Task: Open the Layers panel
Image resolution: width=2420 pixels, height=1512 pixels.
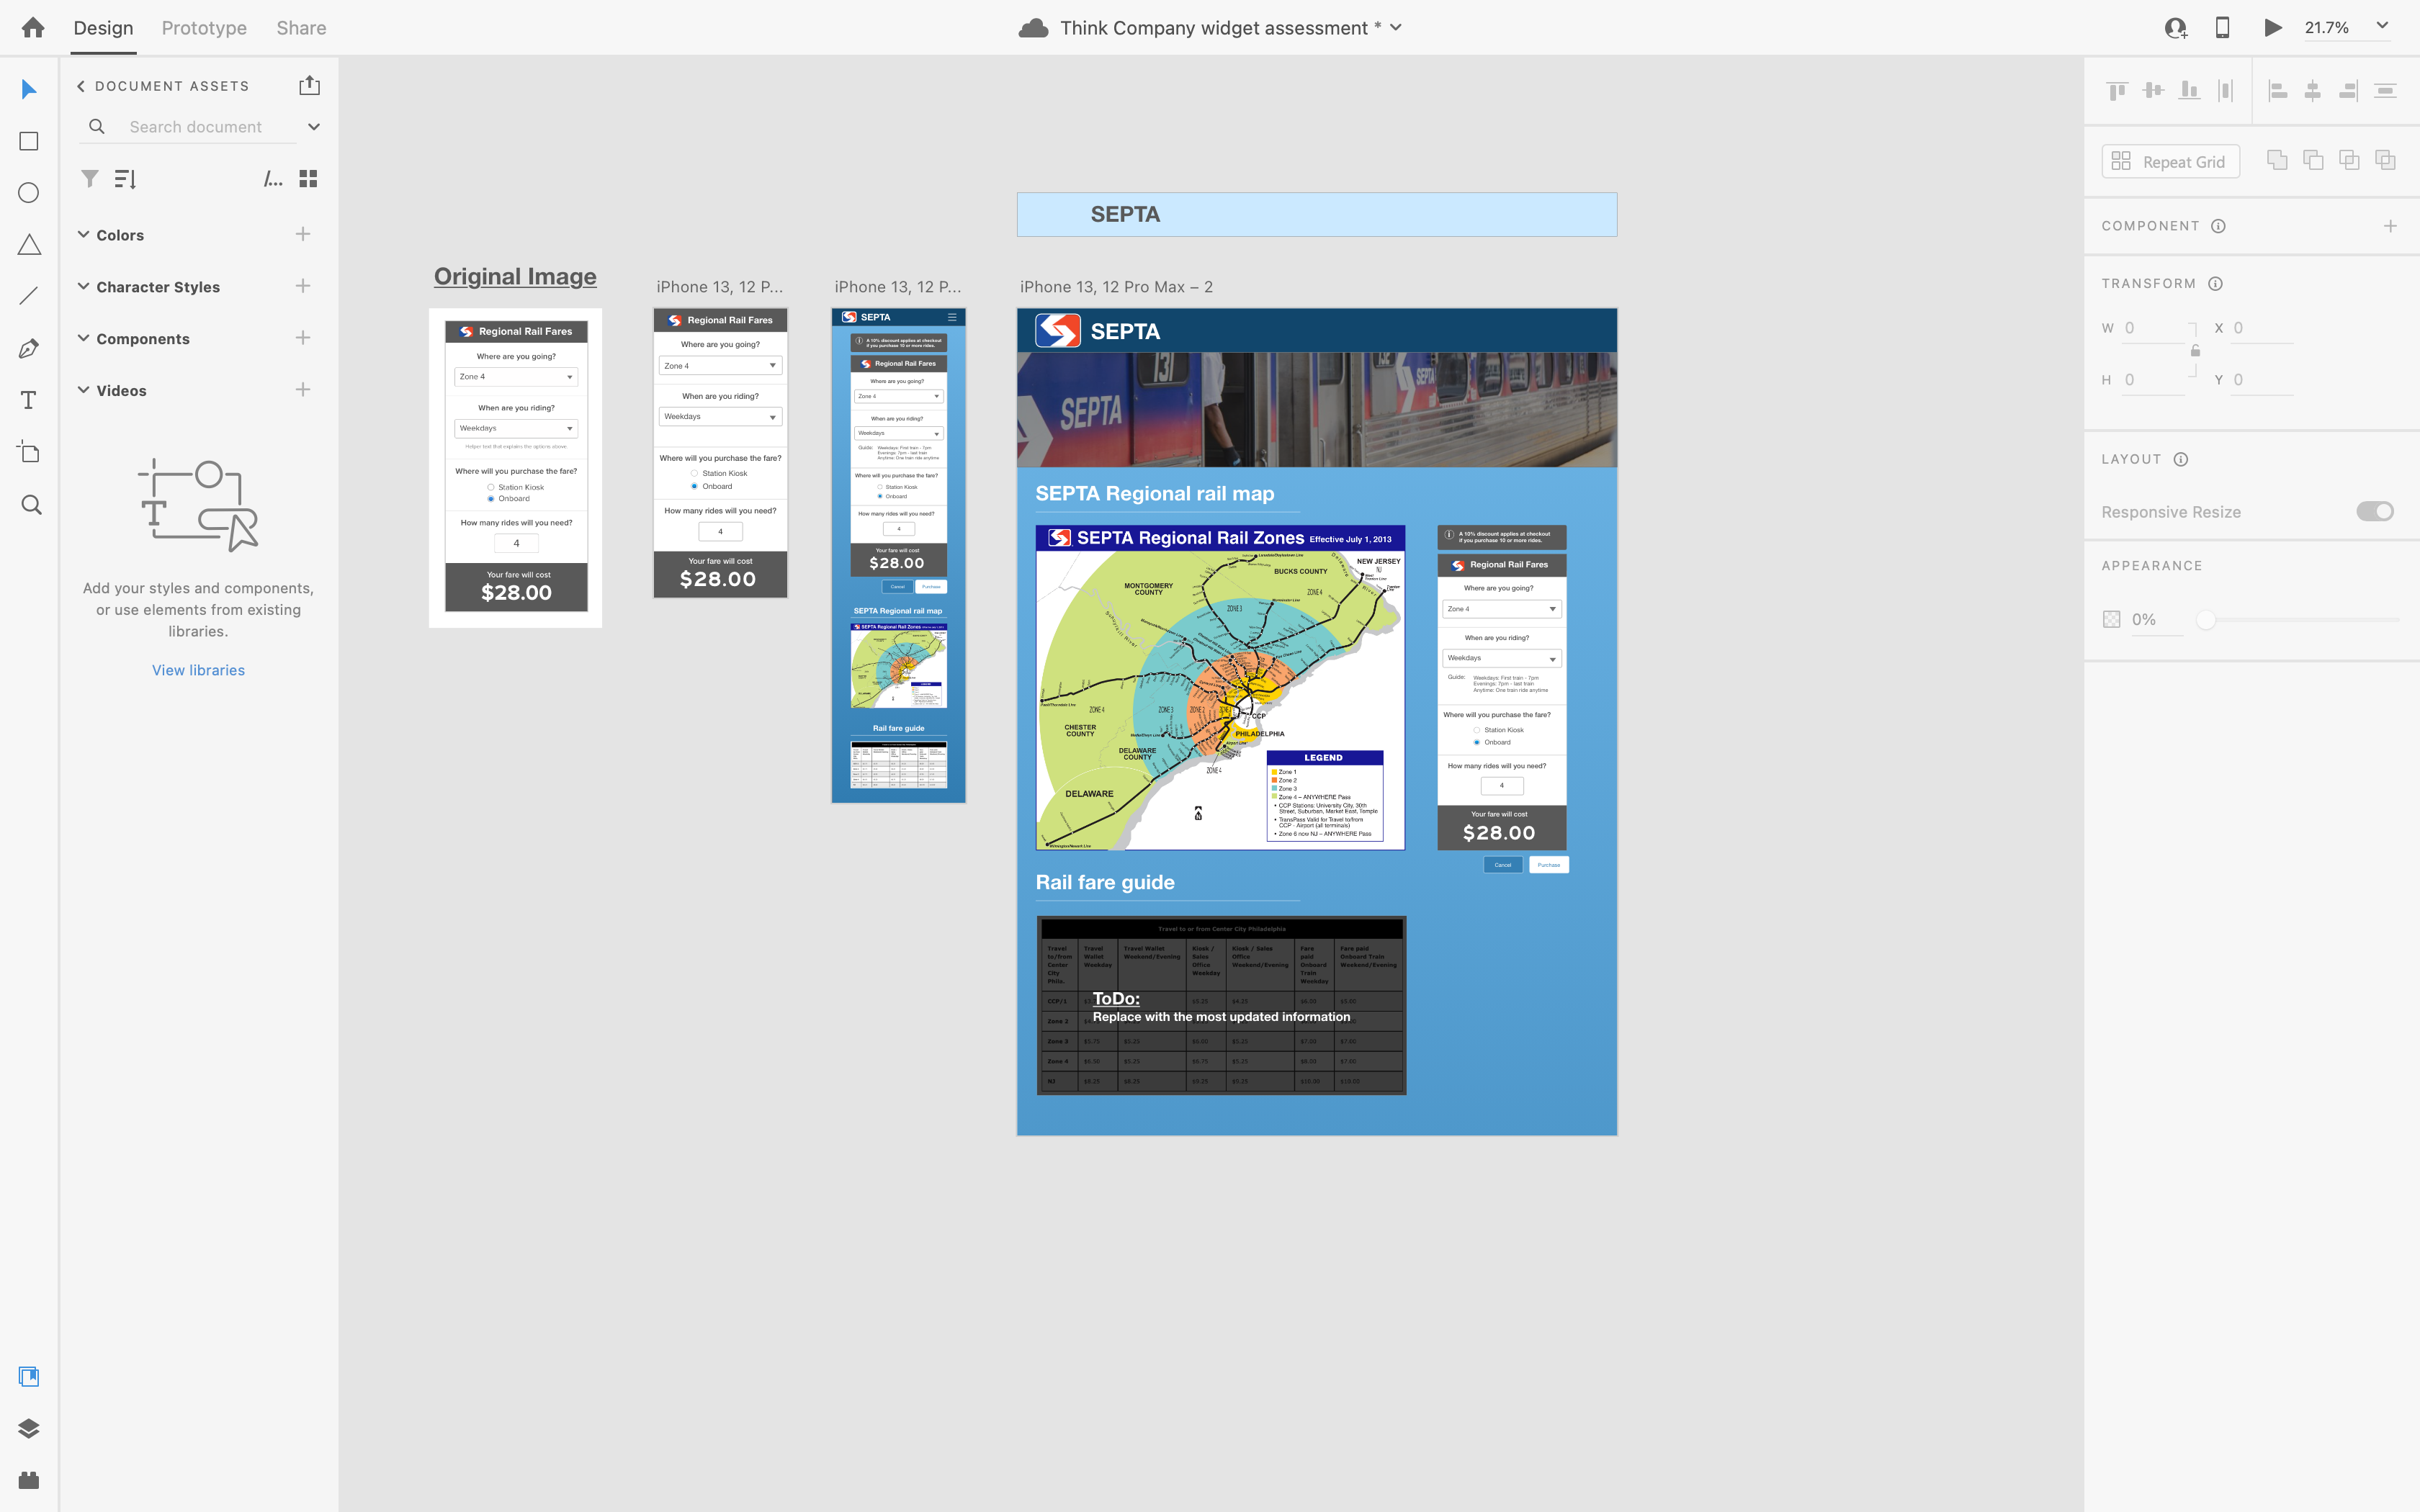Action: coord(29,1428)
